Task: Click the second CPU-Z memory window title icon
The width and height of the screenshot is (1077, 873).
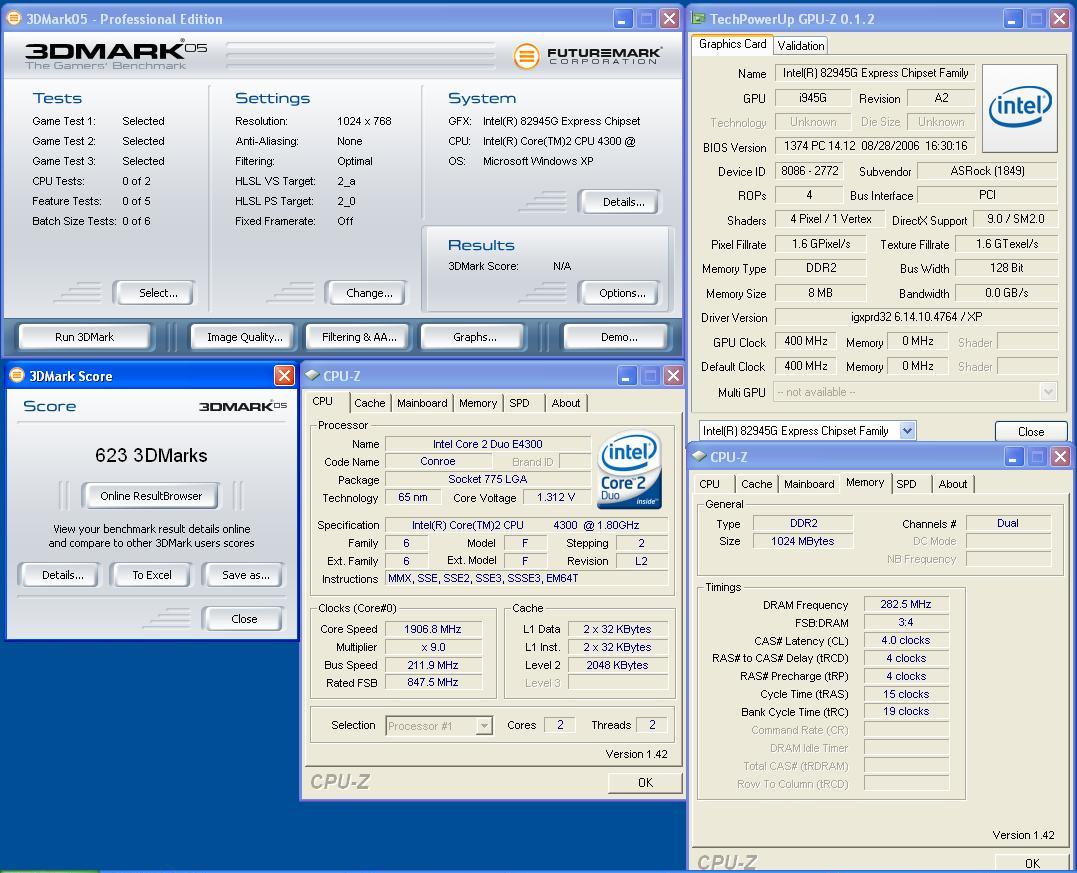Action: pyautogui.click(x=699, y=456)
